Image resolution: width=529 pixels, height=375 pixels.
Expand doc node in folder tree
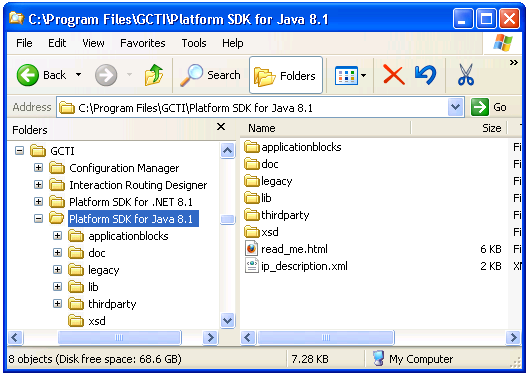click(57, 252)
